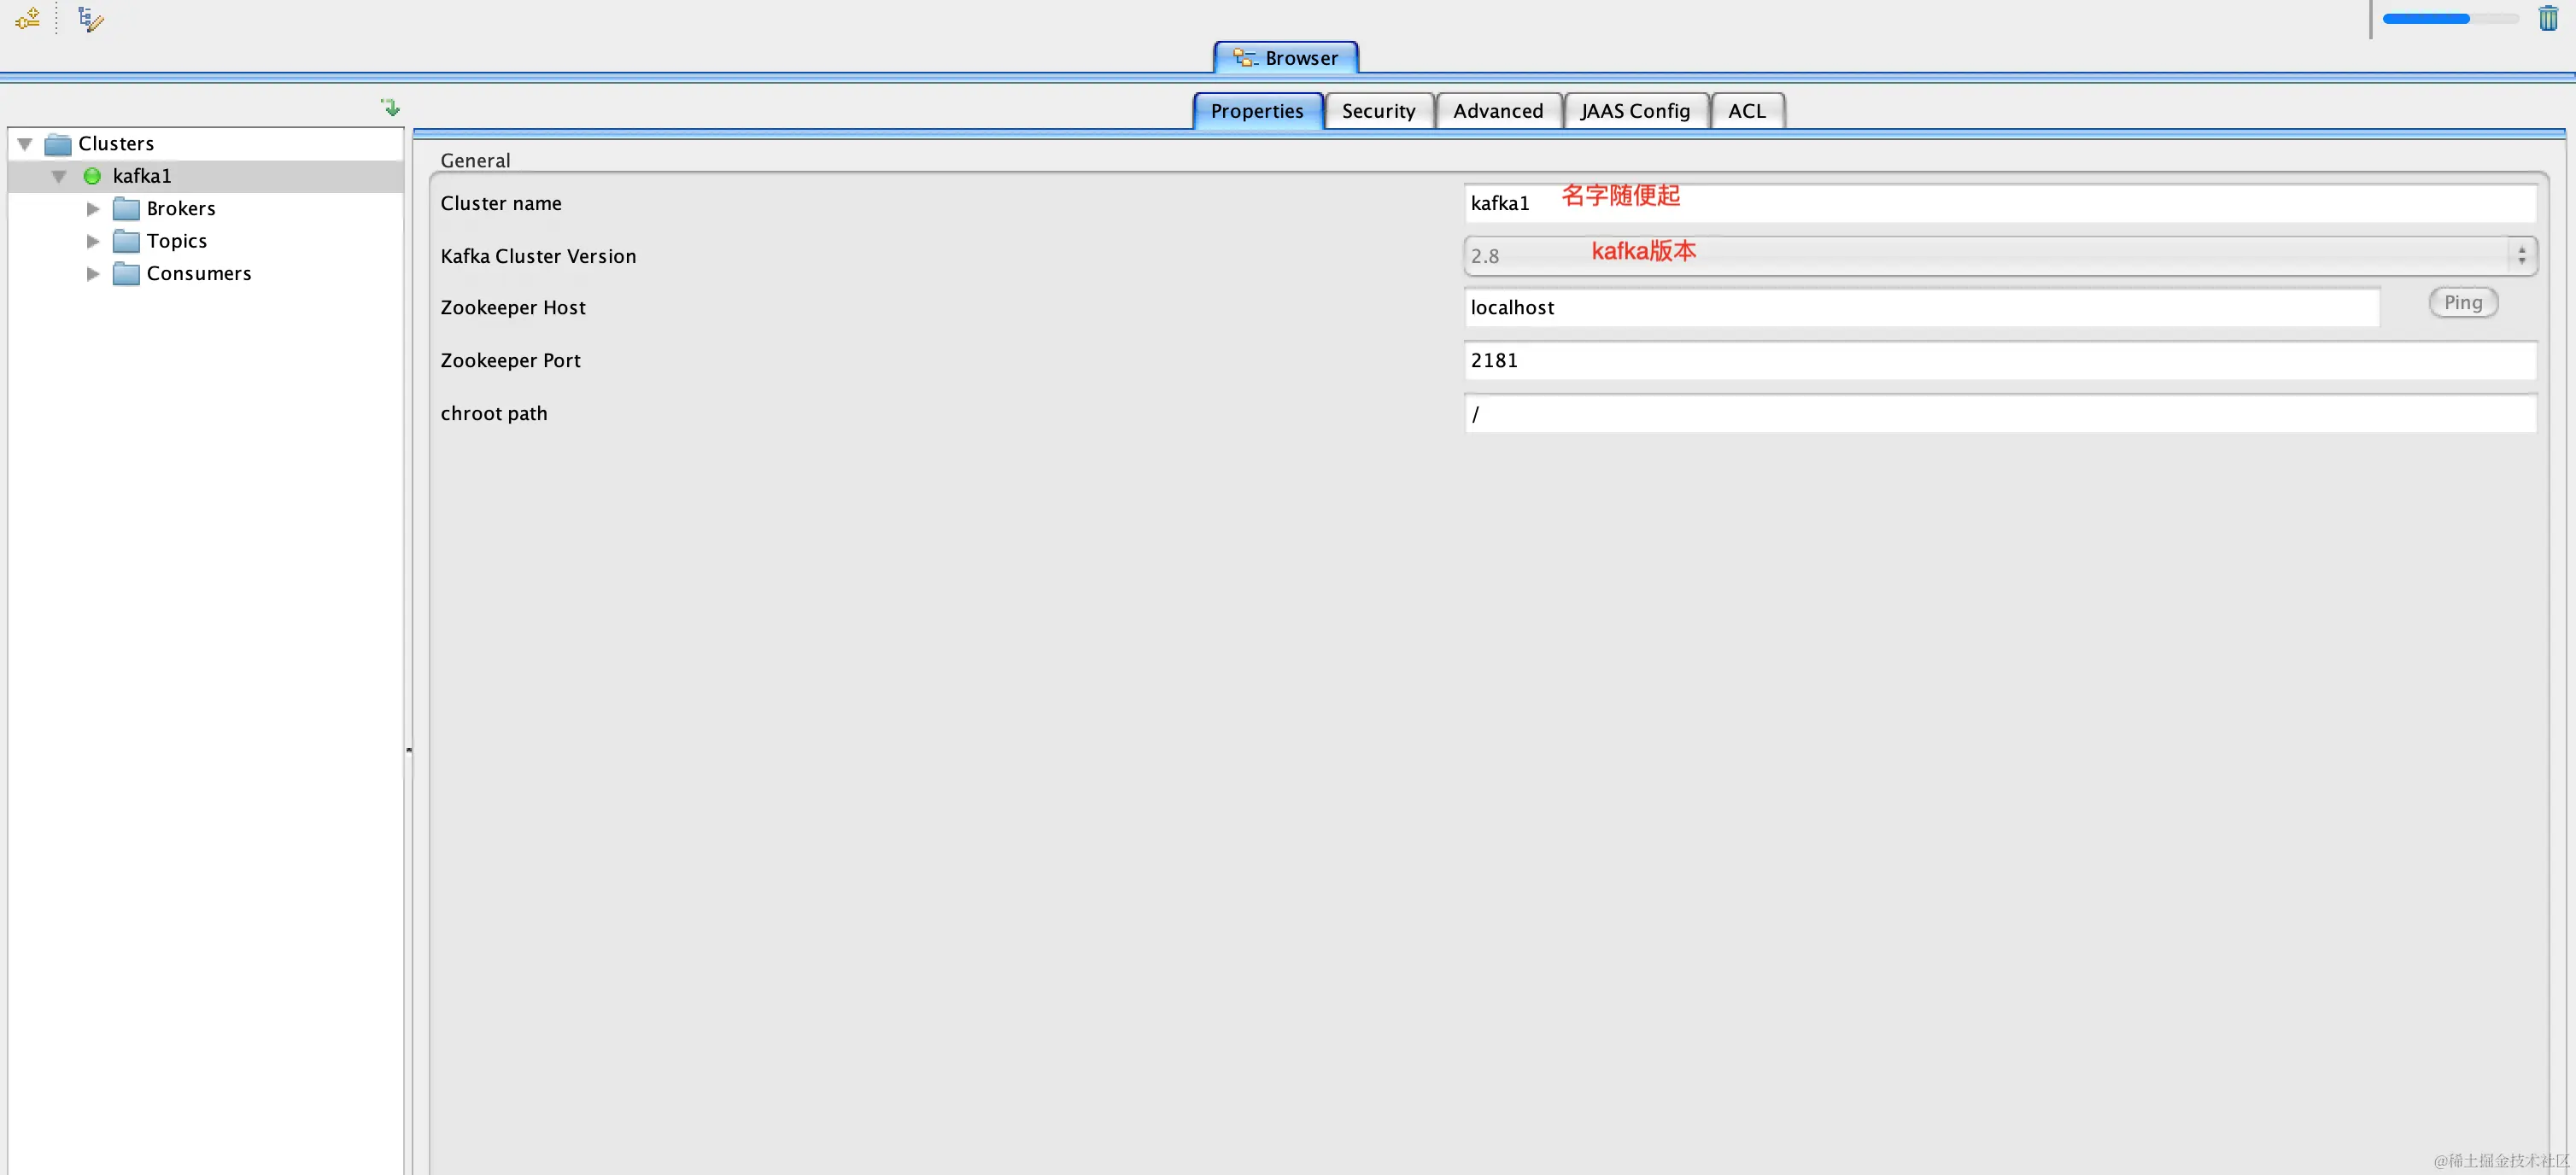Click the Zookeeper Port input field
Viewport: 2576px width, 1175px height.
point(1999,361)
